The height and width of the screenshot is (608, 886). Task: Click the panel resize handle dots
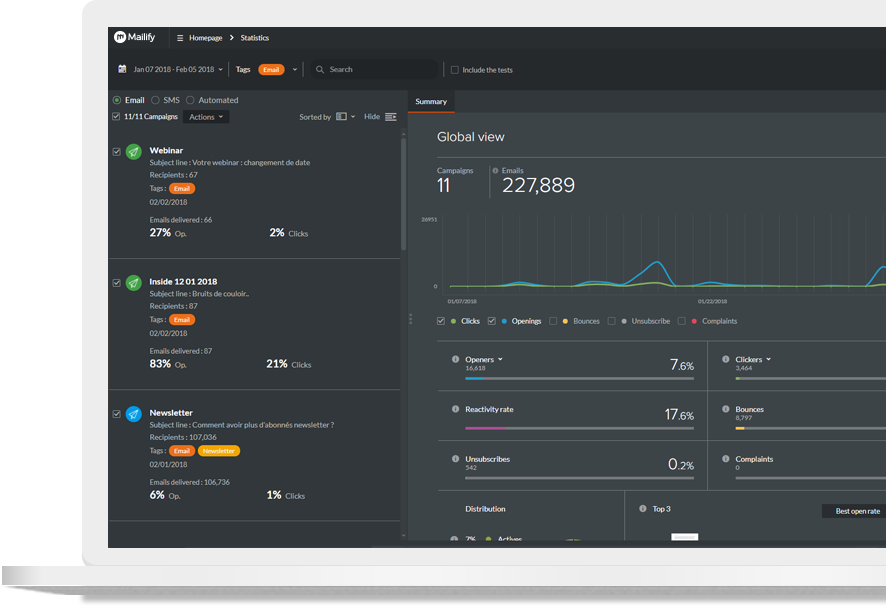410,319
